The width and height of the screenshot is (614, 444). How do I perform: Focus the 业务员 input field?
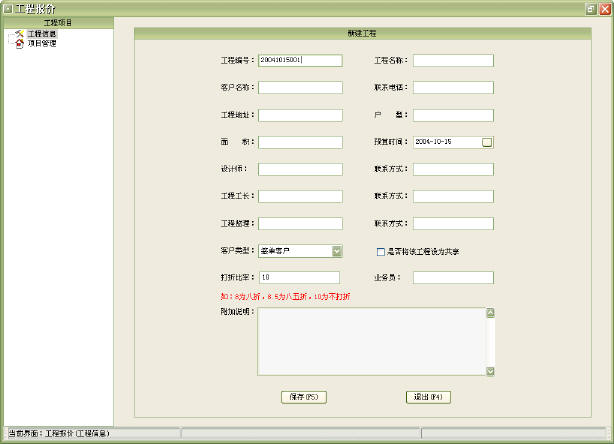click(453, 277)
